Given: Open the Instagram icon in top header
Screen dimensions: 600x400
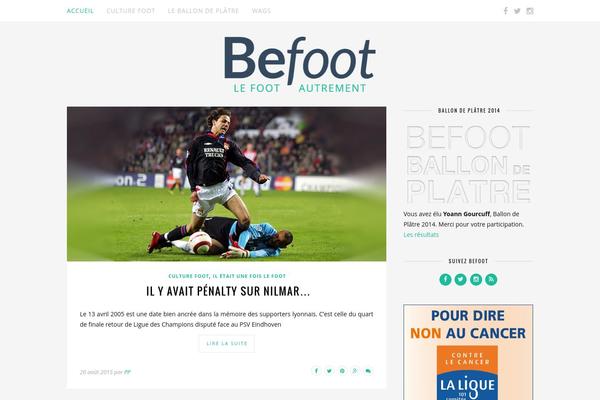Looking at the screenshot, I should coord(530,11).
